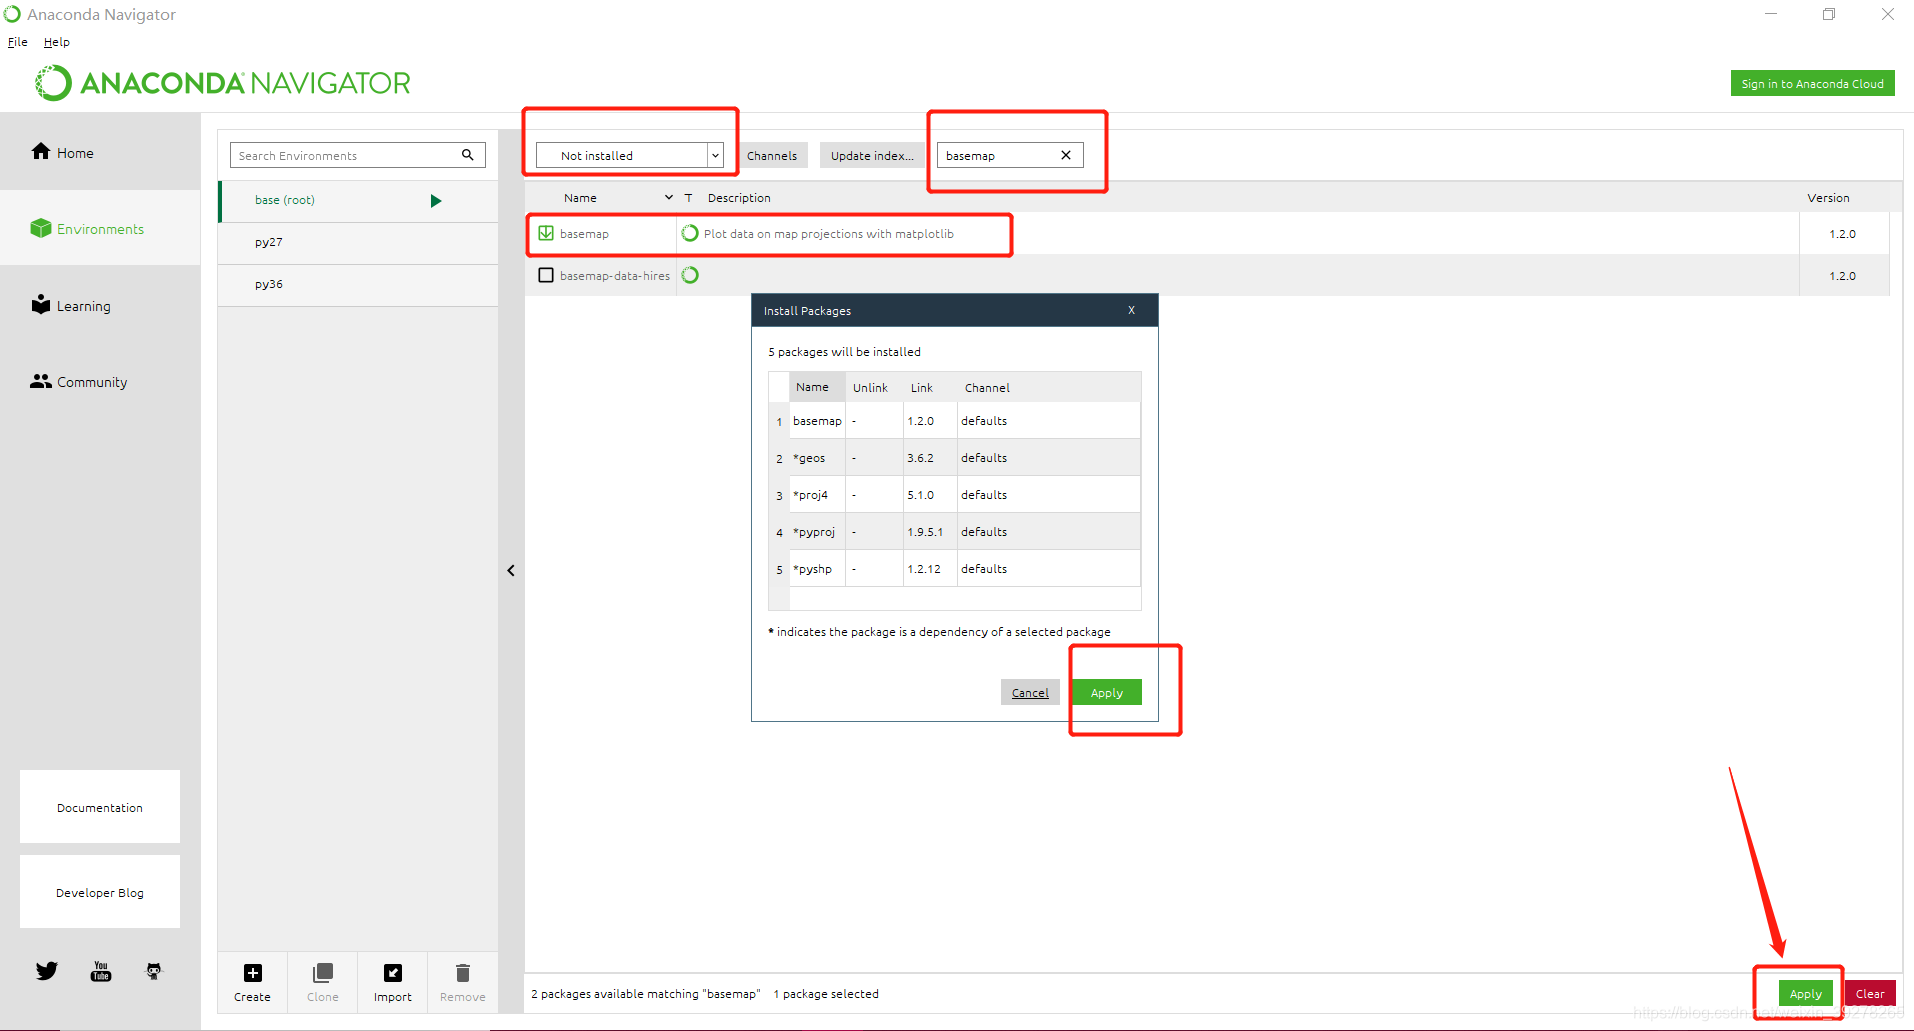
Task: Clear the basemap package search text
Action: [1066, 155]
